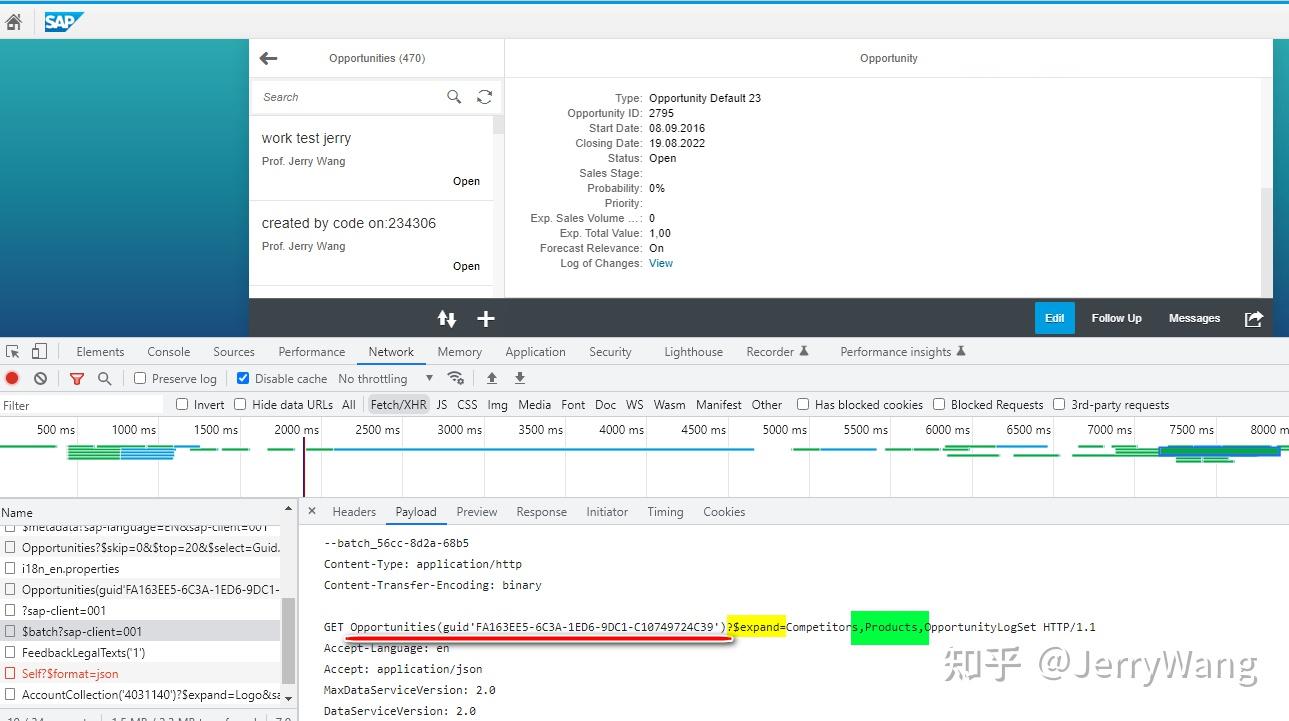
Task: Check the Hide data URLs option
Action: tap(240, 404)
